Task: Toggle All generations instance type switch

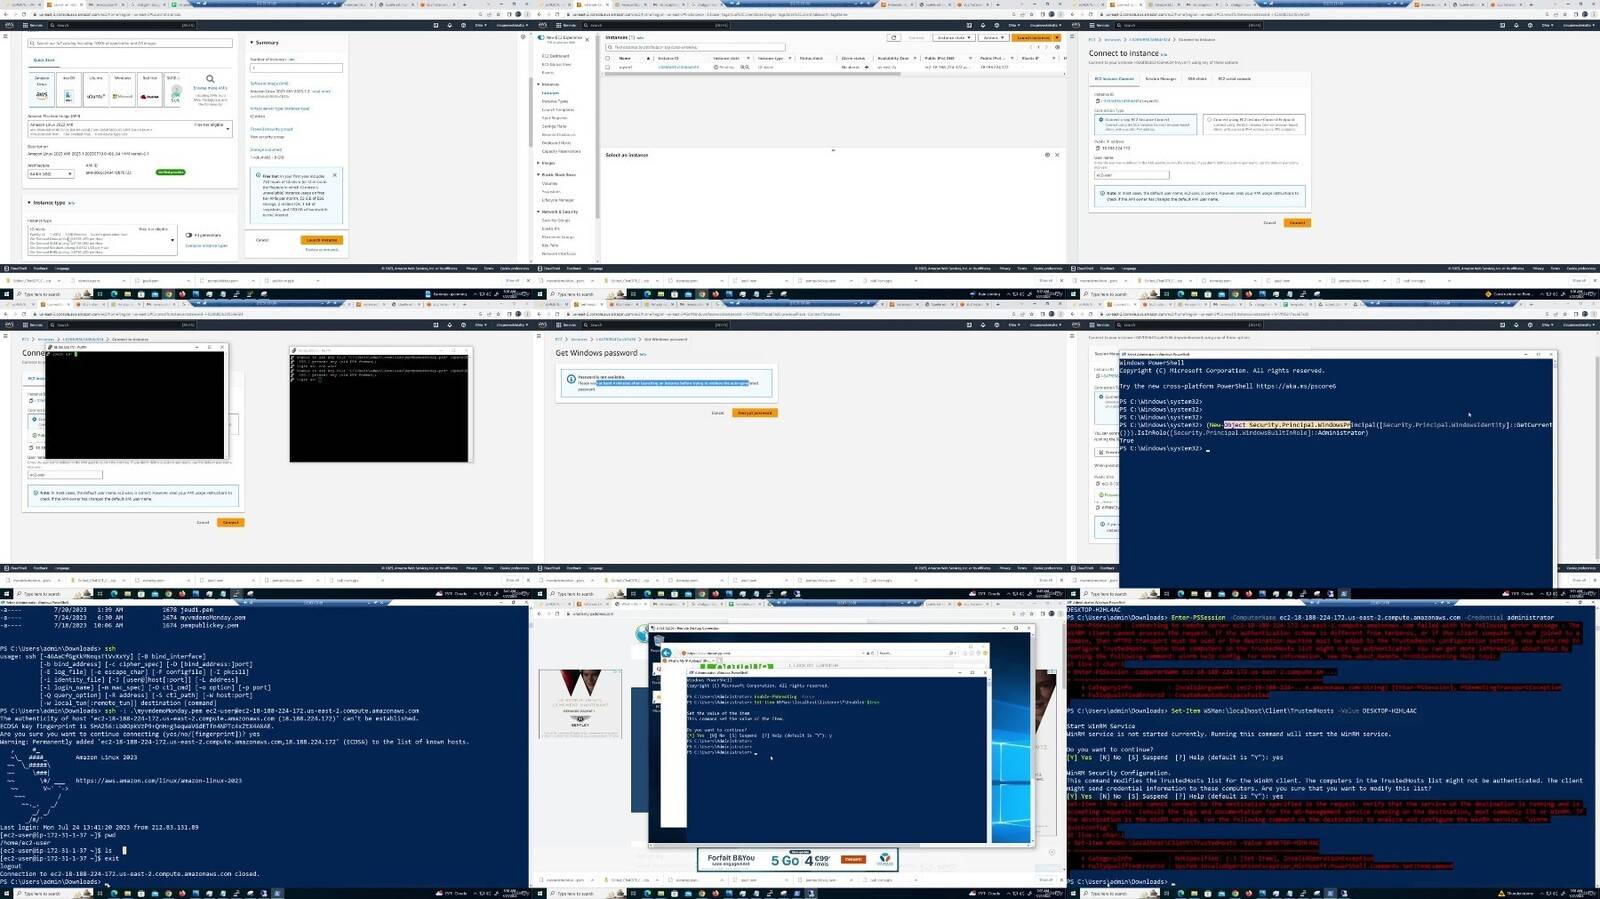Action: tap(189, 235)
